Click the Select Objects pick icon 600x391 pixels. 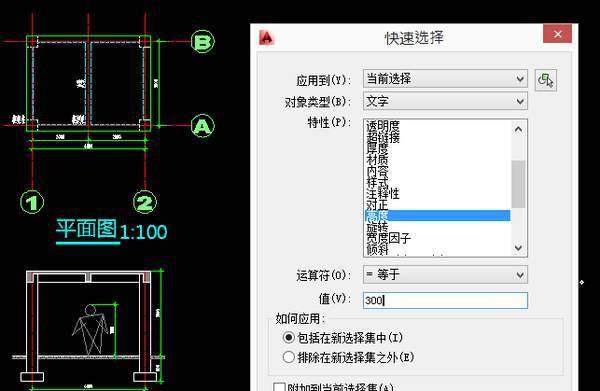[x=546, y=80]
